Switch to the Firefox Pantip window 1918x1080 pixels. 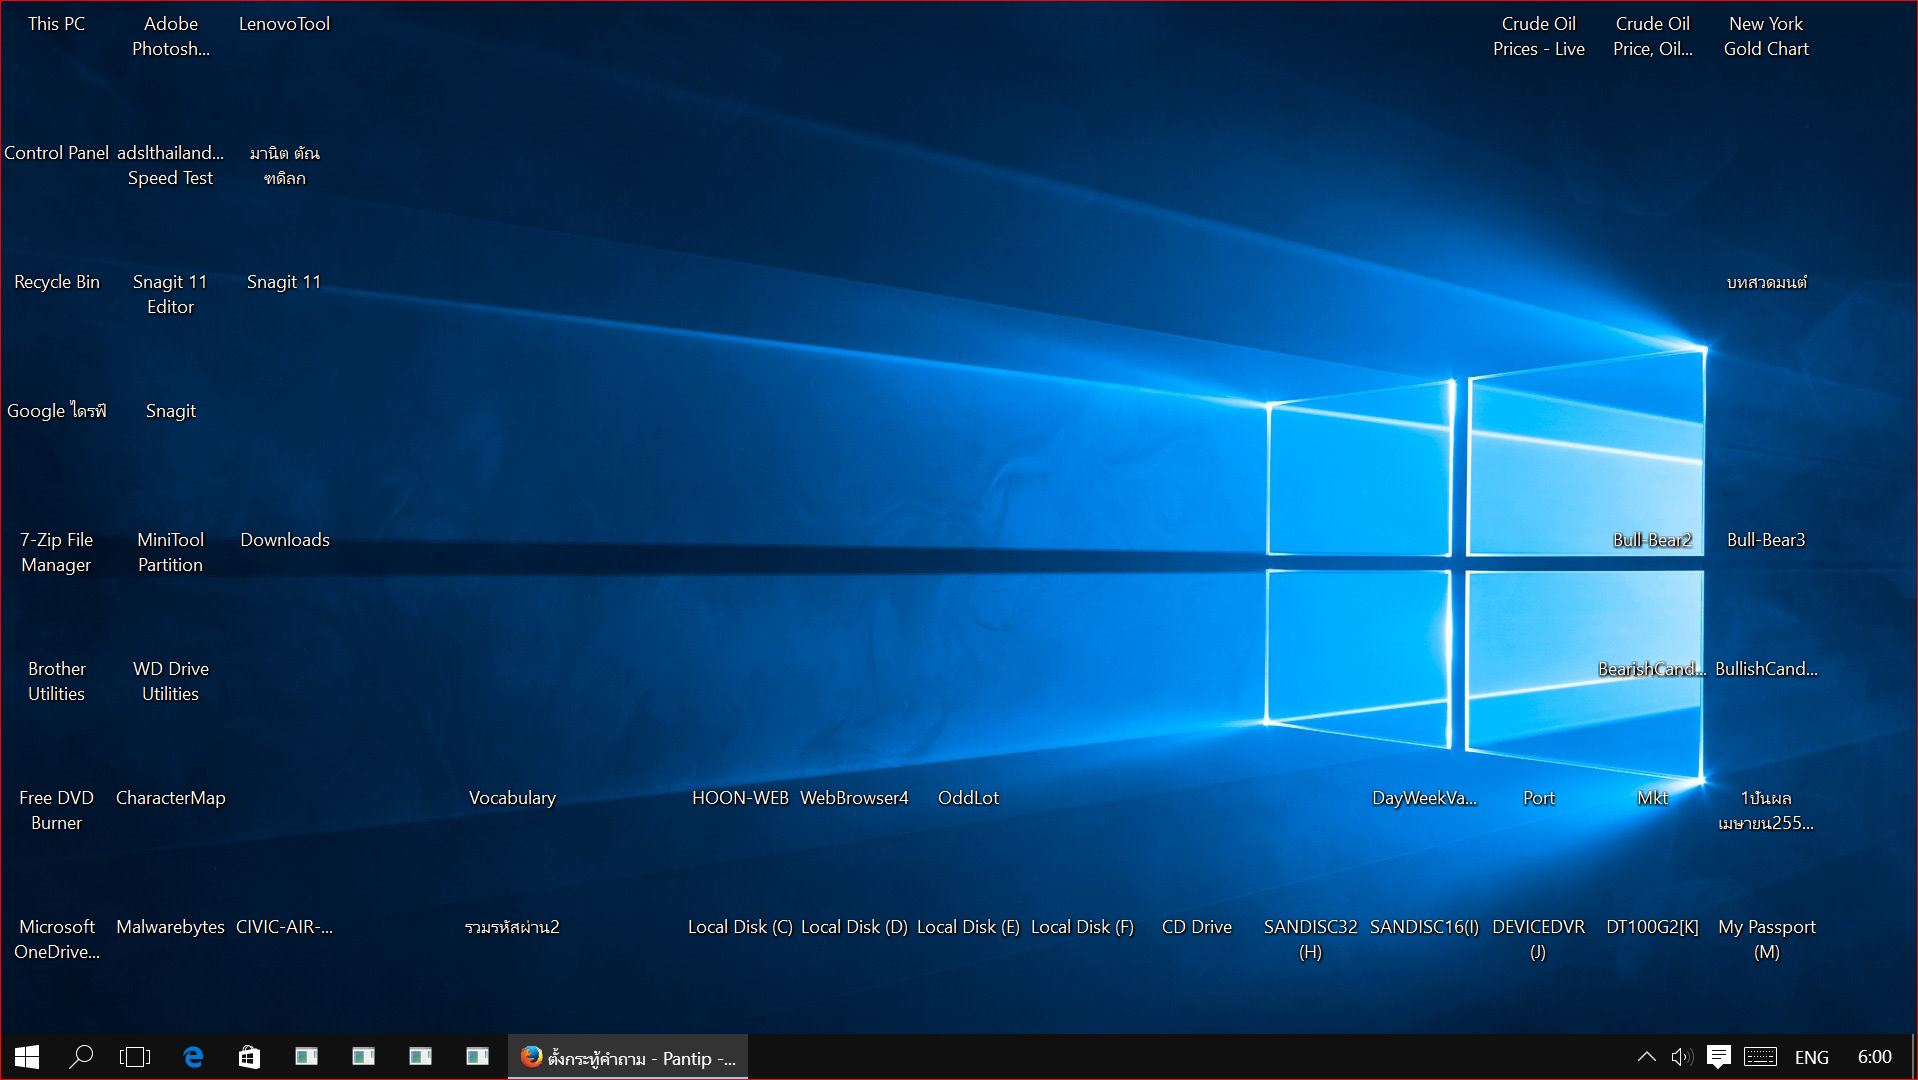coord(628,1058)
